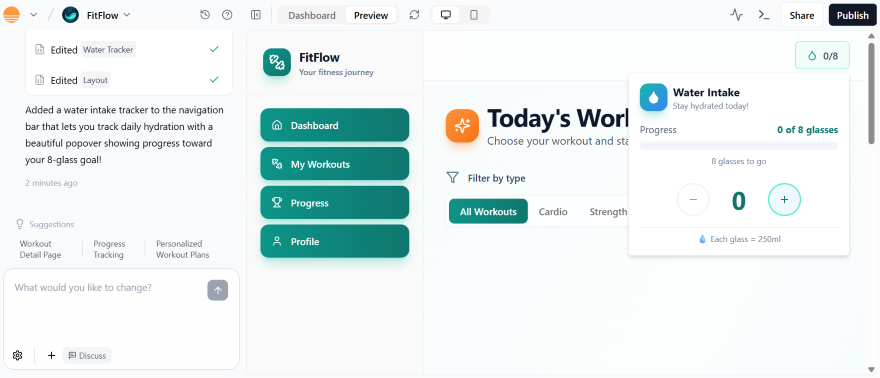The width and height of the screenshot is (880, 378).
Task: Open Profile in the app sidebar
Action: pos(334,241)
